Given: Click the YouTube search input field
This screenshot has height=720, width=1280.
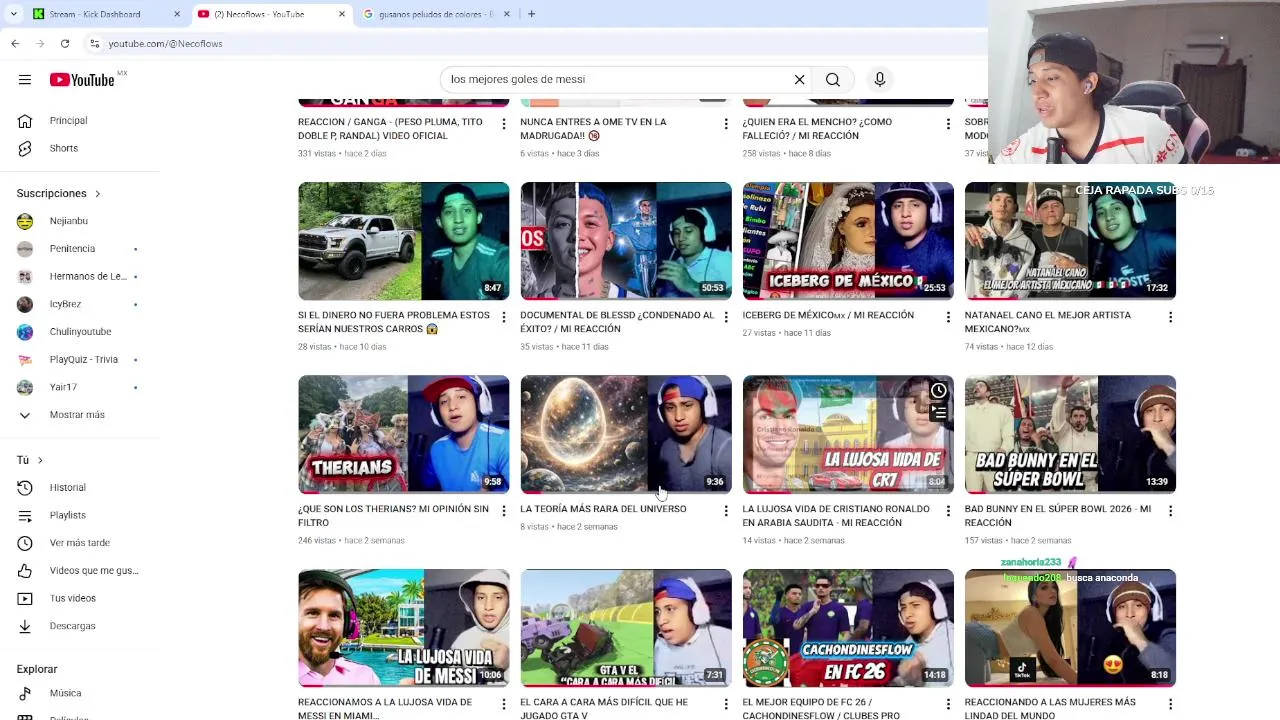Looking at the screenshot, I should pos(615,80).
